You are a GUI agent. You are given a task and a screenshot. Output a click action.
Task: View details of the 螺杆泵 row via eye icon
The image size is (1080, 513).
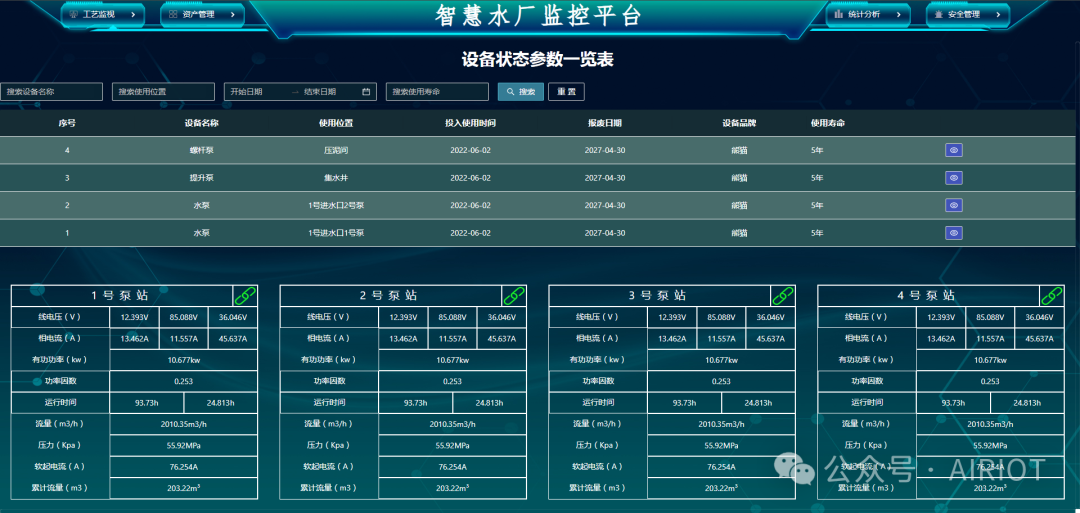tap(953, 150)
